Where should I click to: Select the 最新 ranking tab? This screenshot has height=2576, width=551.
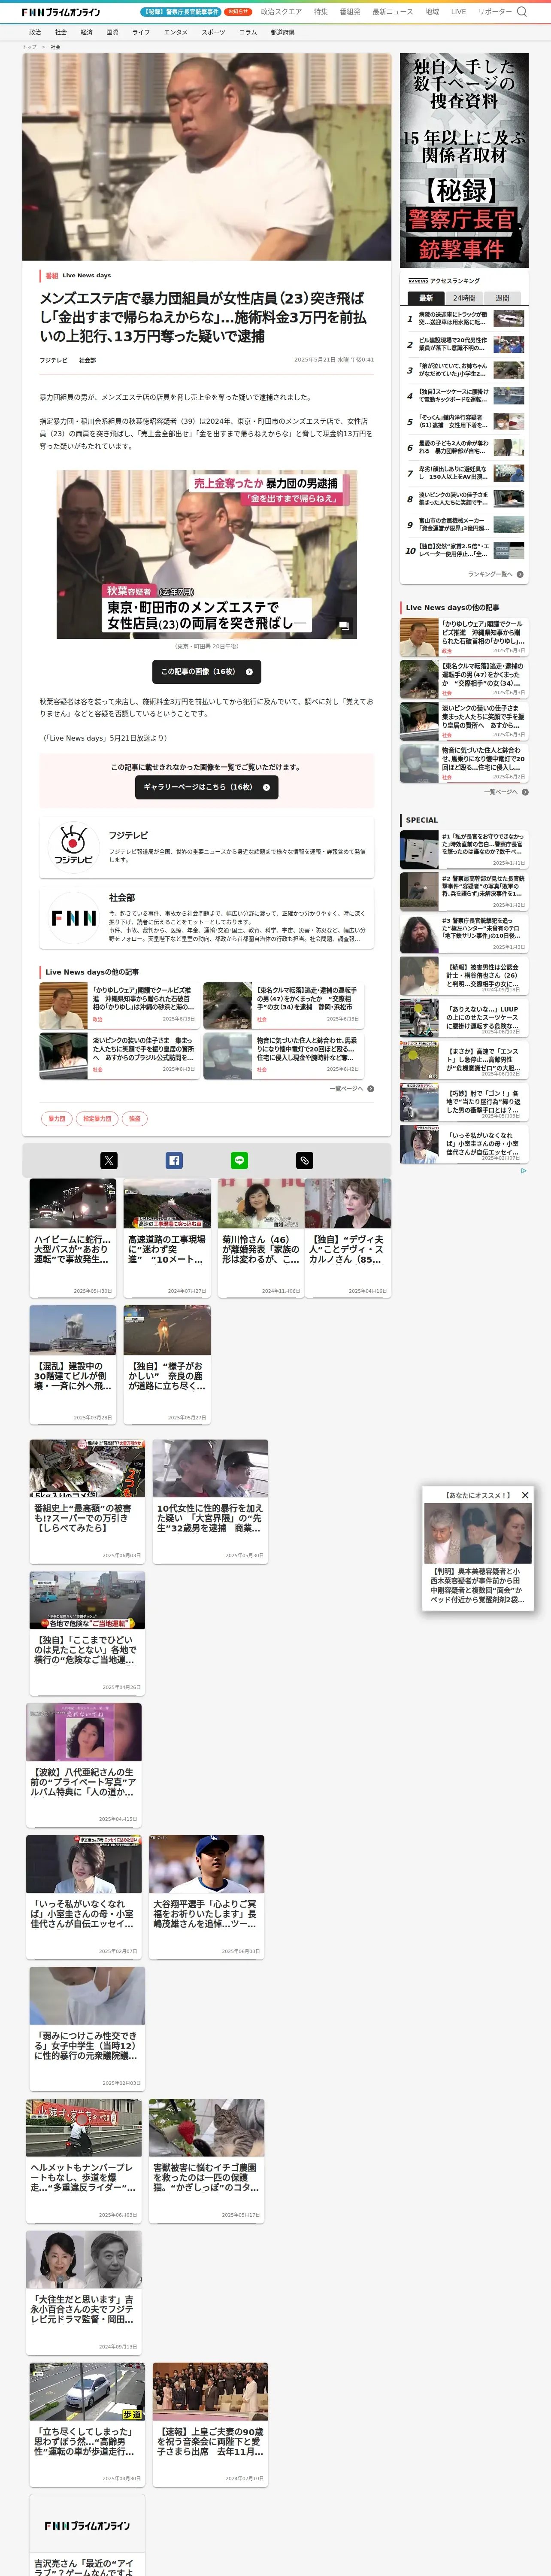tap(426, 298)
